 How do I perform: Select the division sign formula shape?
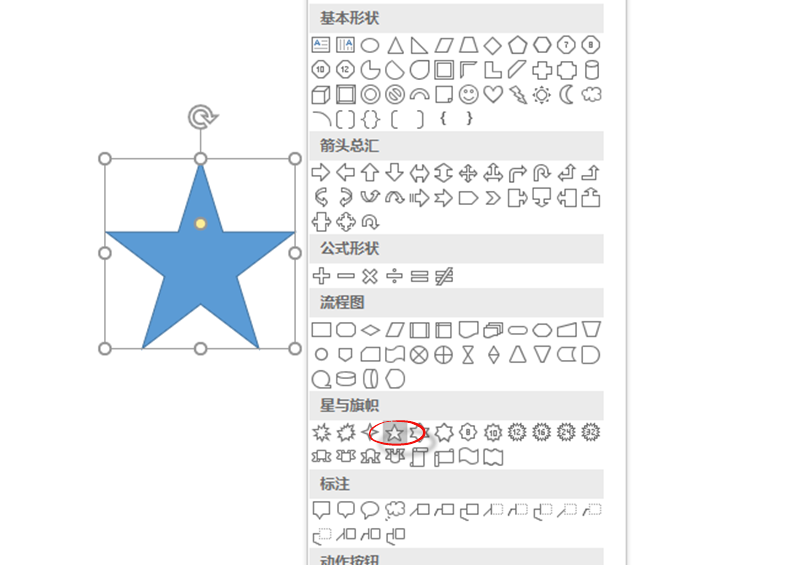click(x=394, y=276)
